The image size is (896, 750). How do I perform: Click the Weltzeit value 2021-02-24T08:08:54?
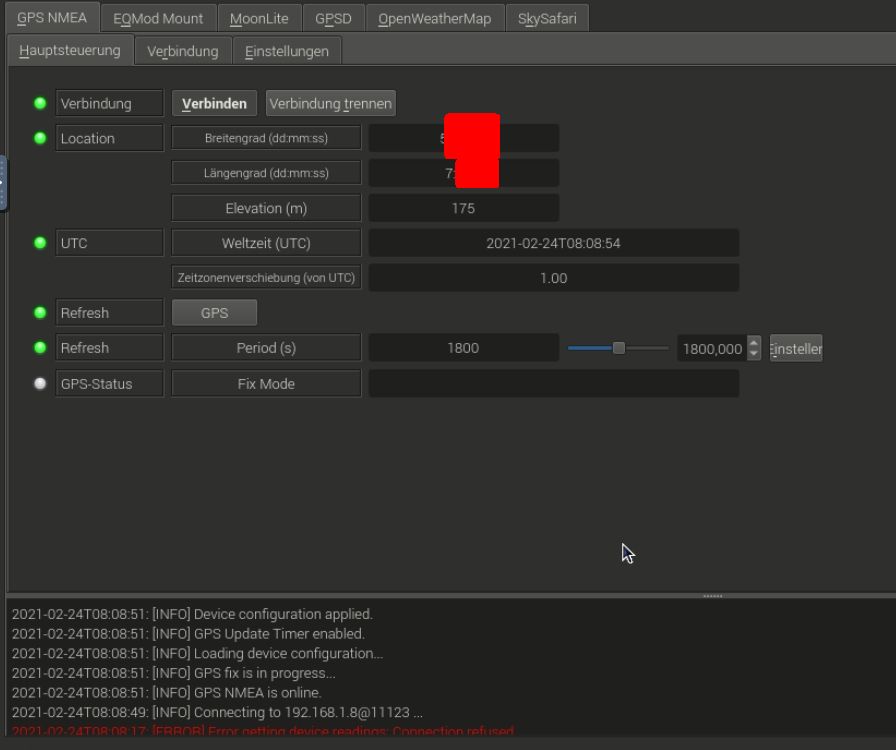tap(554, 243)
